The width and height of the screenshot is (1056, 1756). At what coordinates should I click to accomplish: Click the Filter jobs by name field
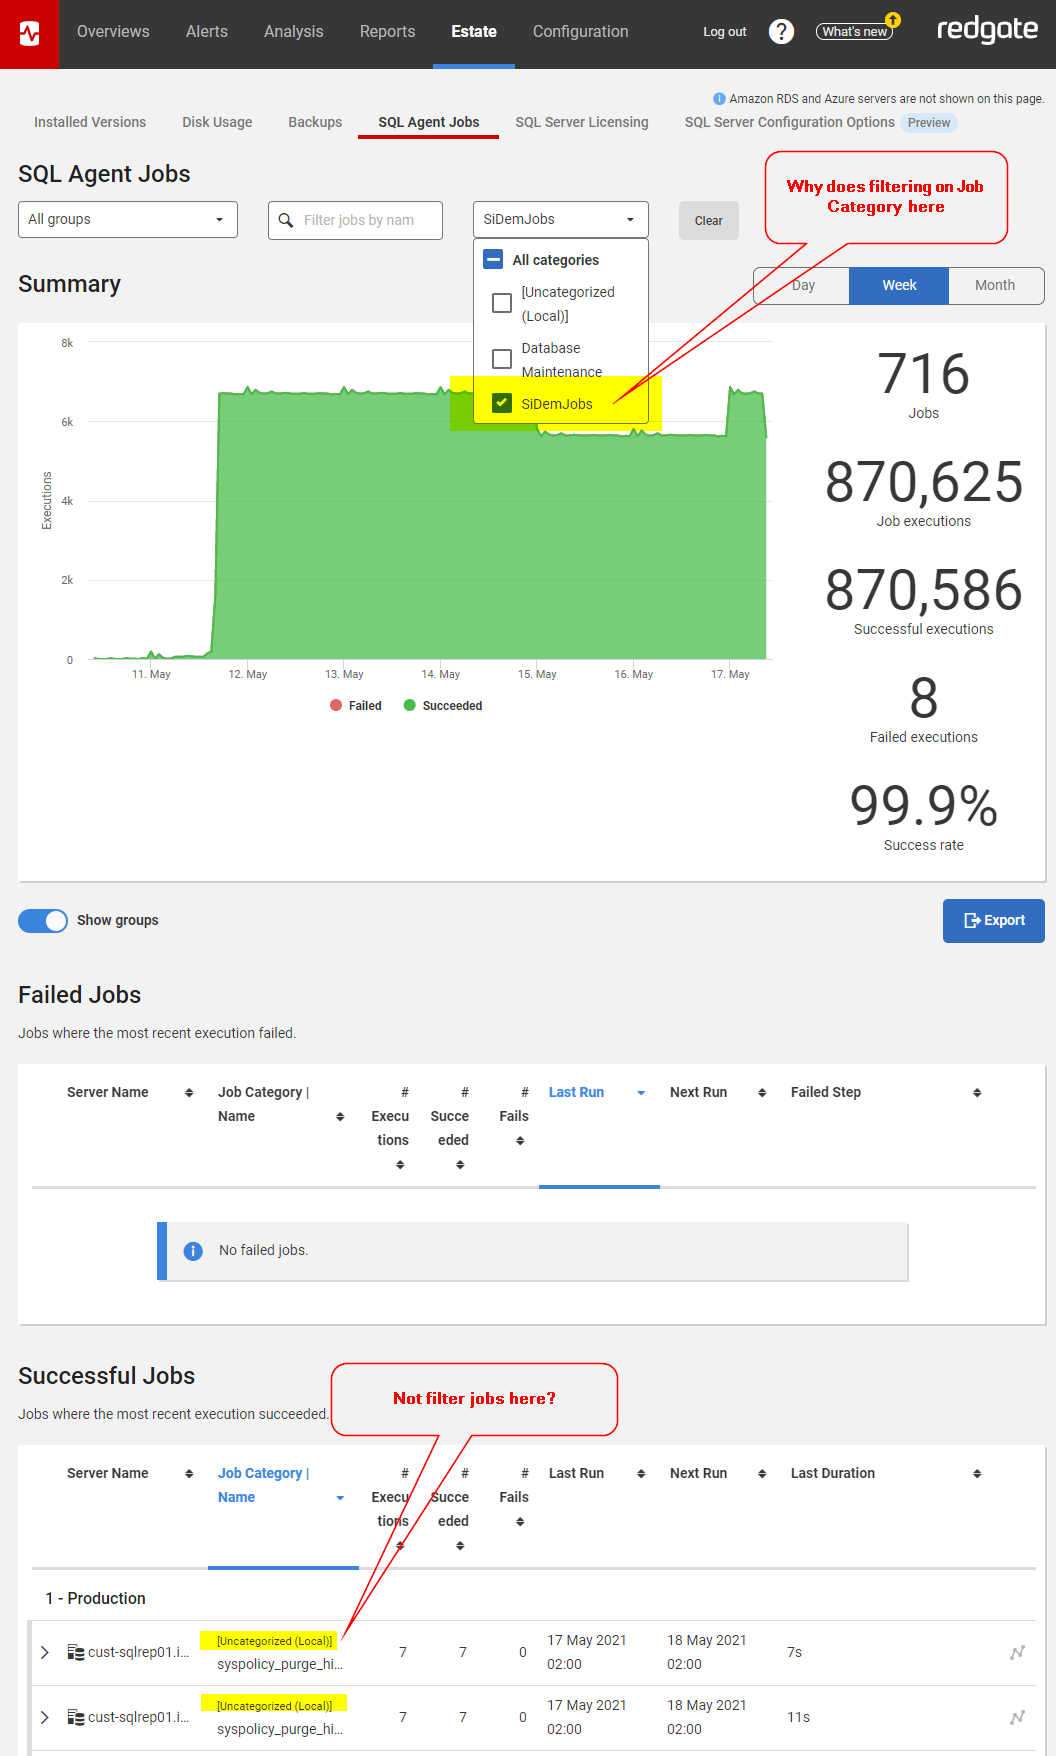(355, 220)
